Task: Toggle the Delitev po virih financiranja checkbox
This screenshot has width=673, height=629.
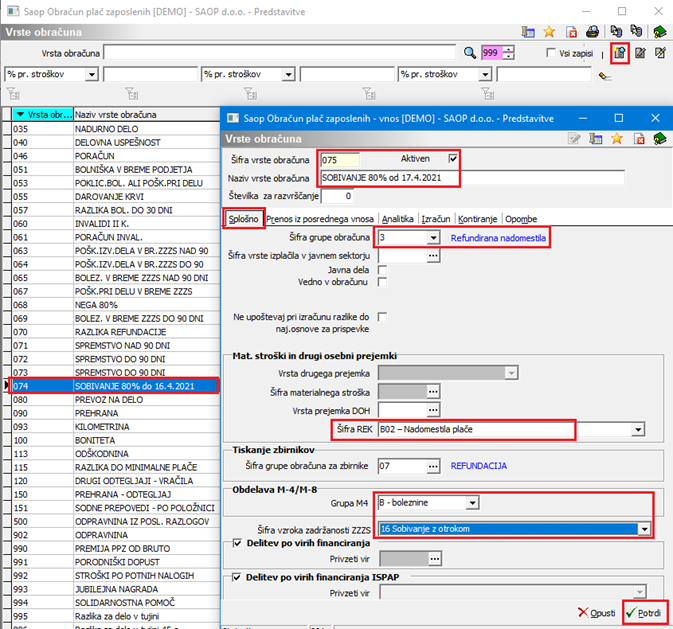Action: (x=237, y=543)
